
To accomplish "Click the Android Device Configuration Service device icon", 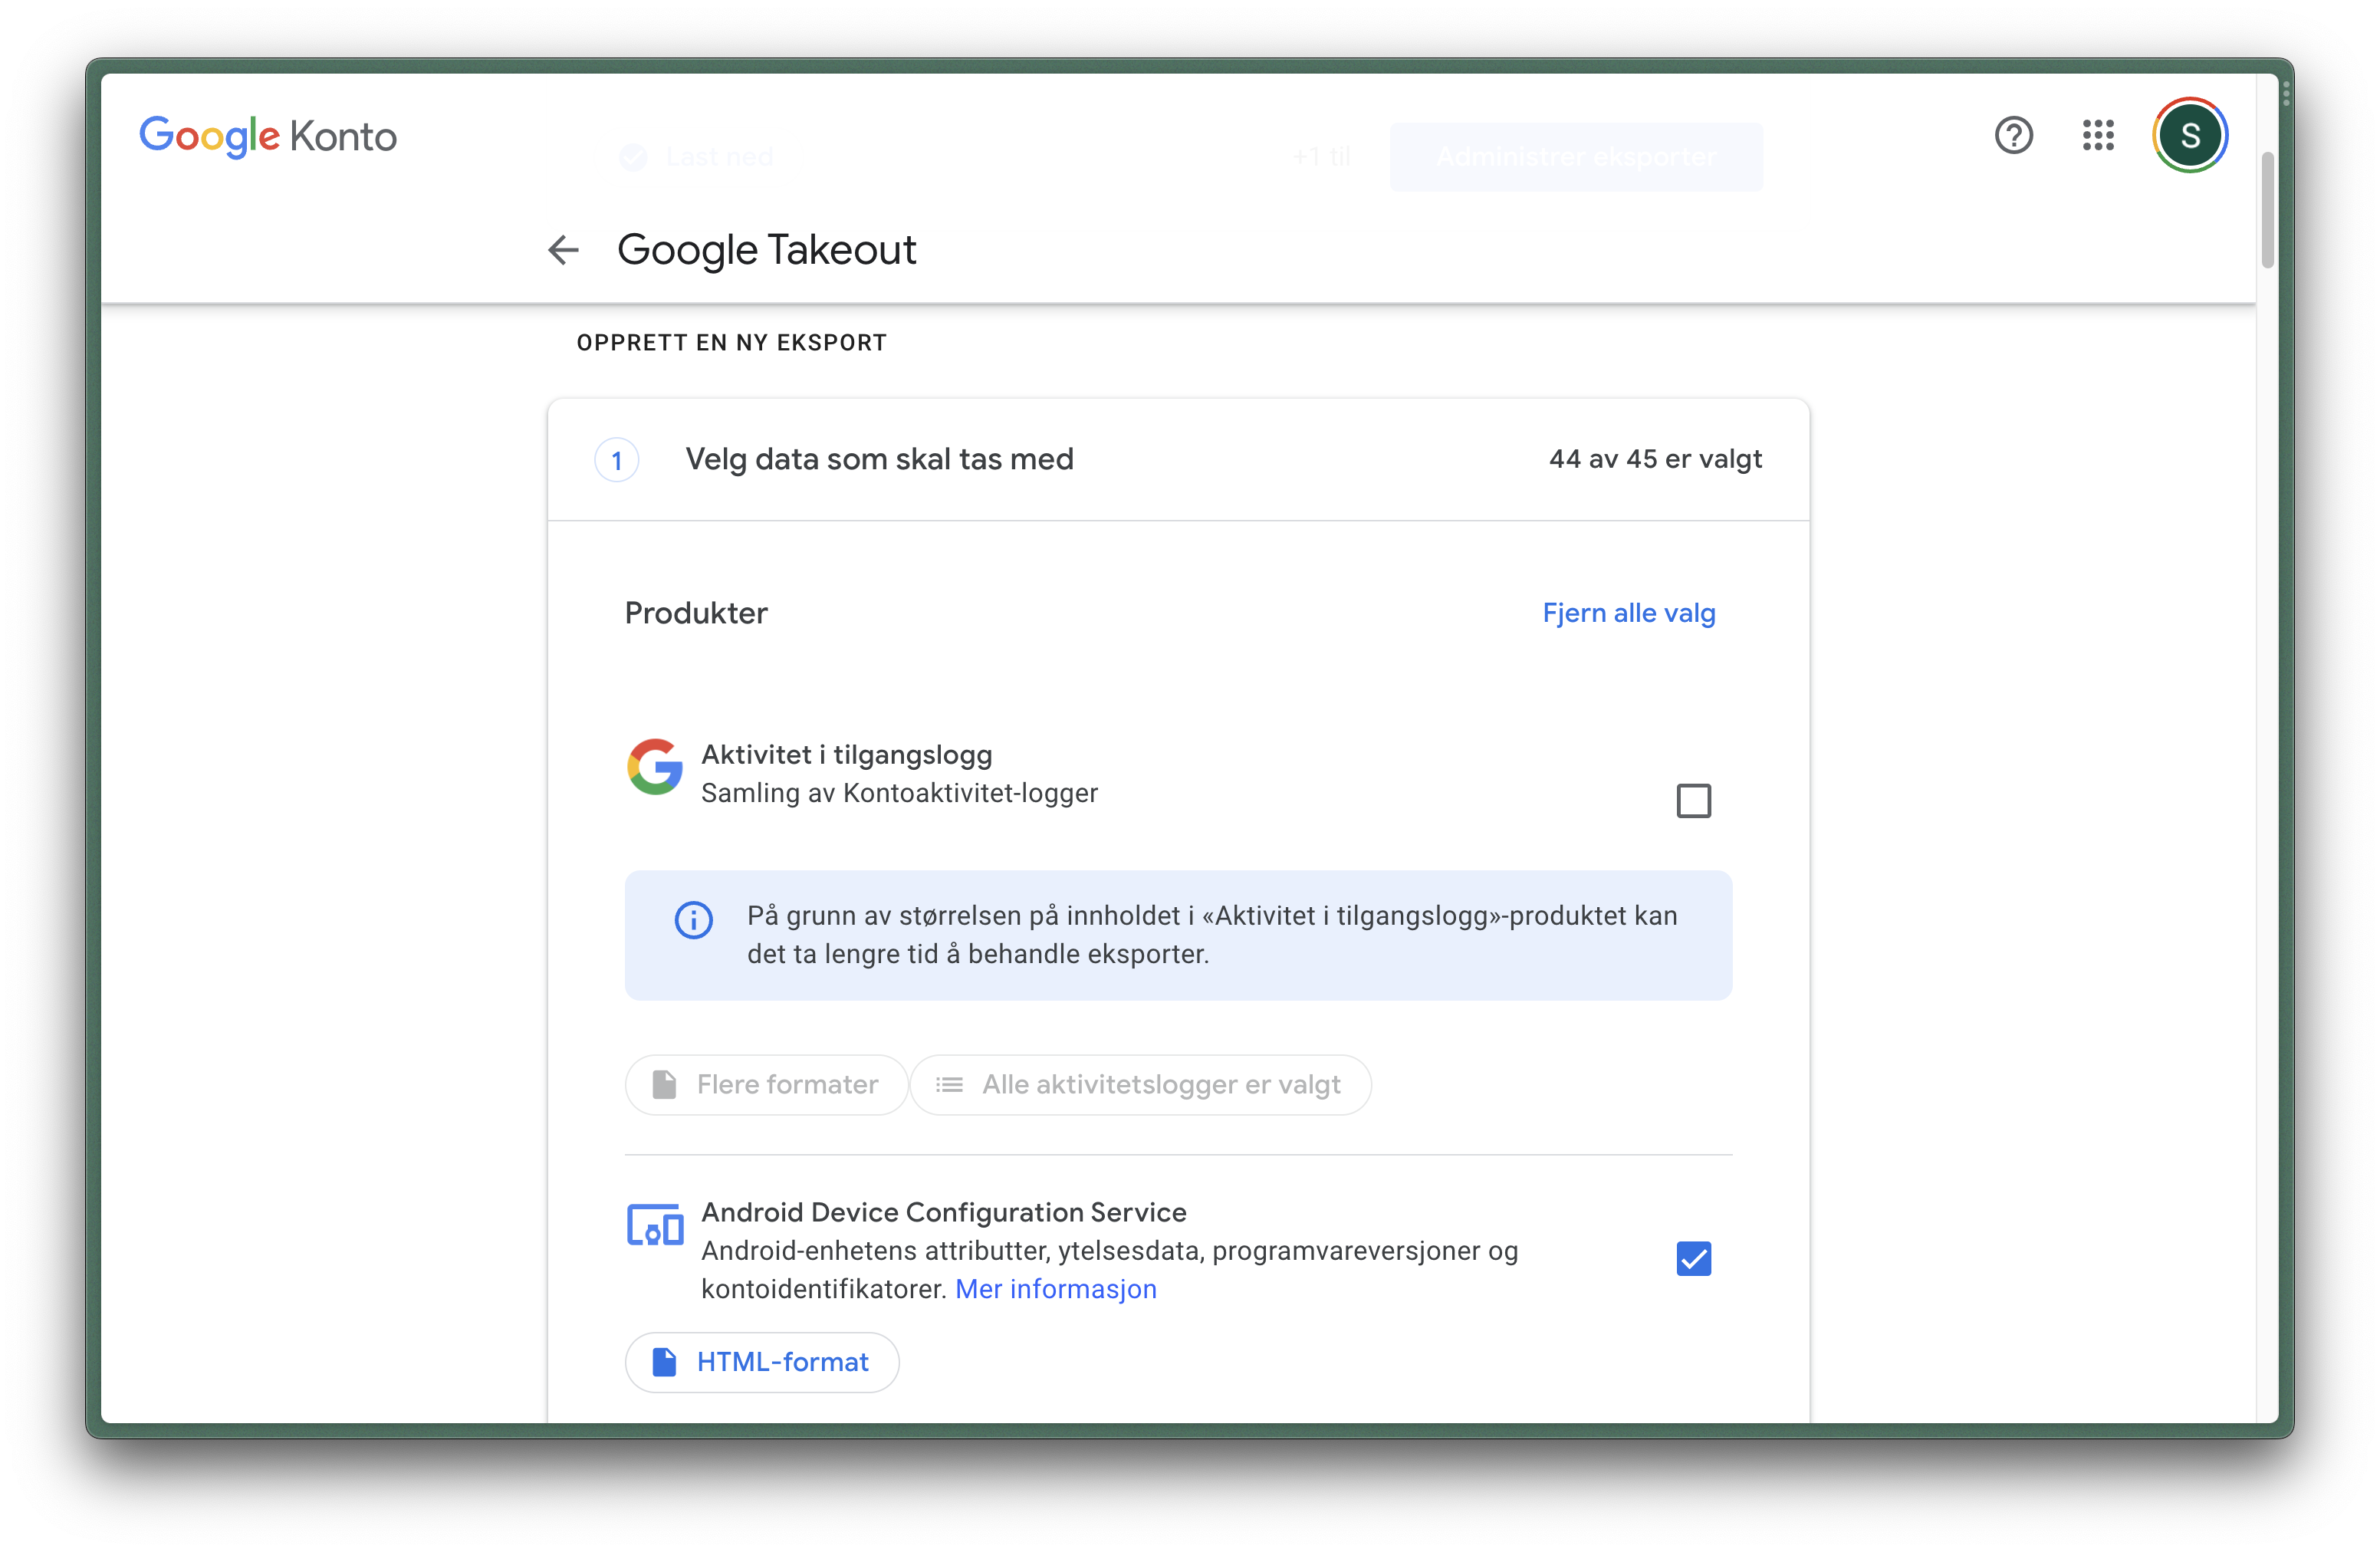I will coord(655,1225).
